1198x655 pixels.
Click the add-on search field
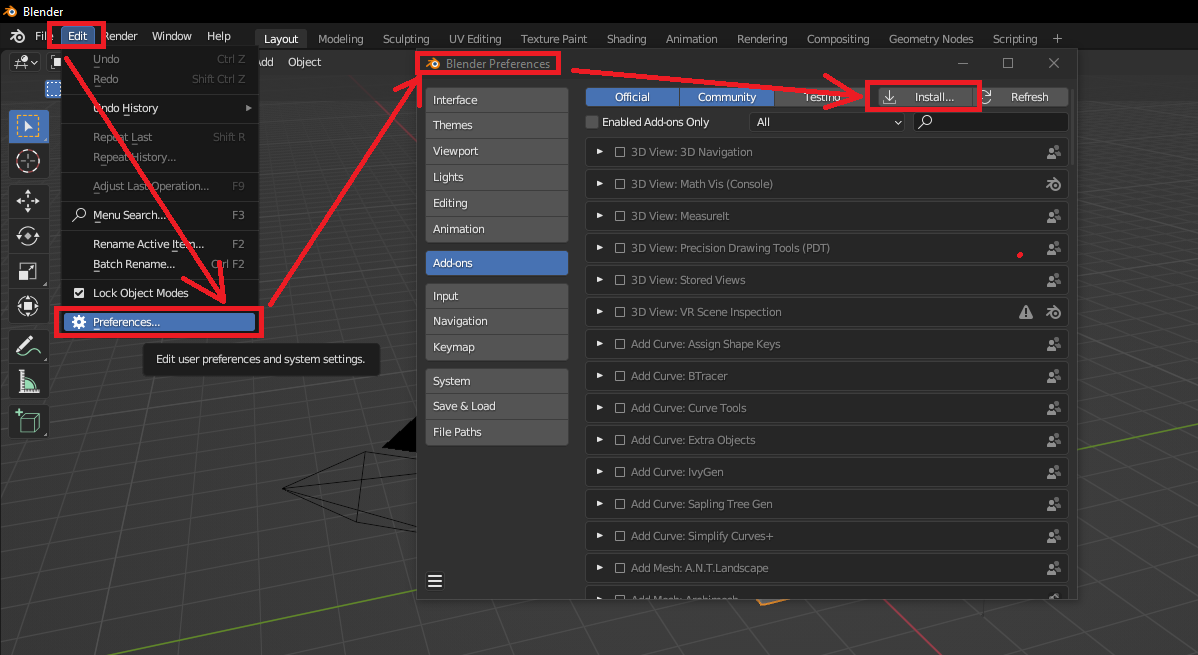991,122
